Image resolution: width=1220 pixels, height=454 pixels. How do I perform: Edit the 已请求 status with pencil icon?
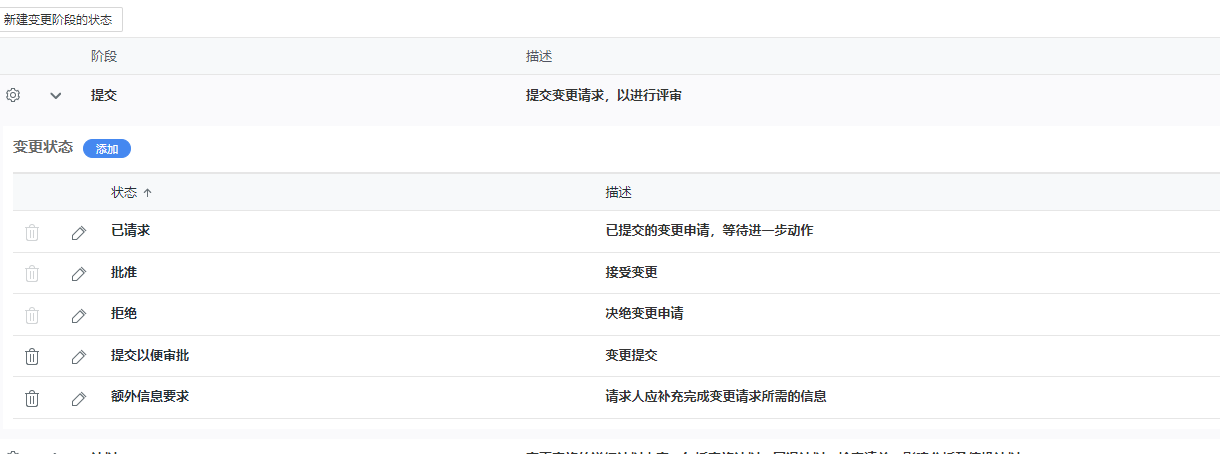click(79, 232)
